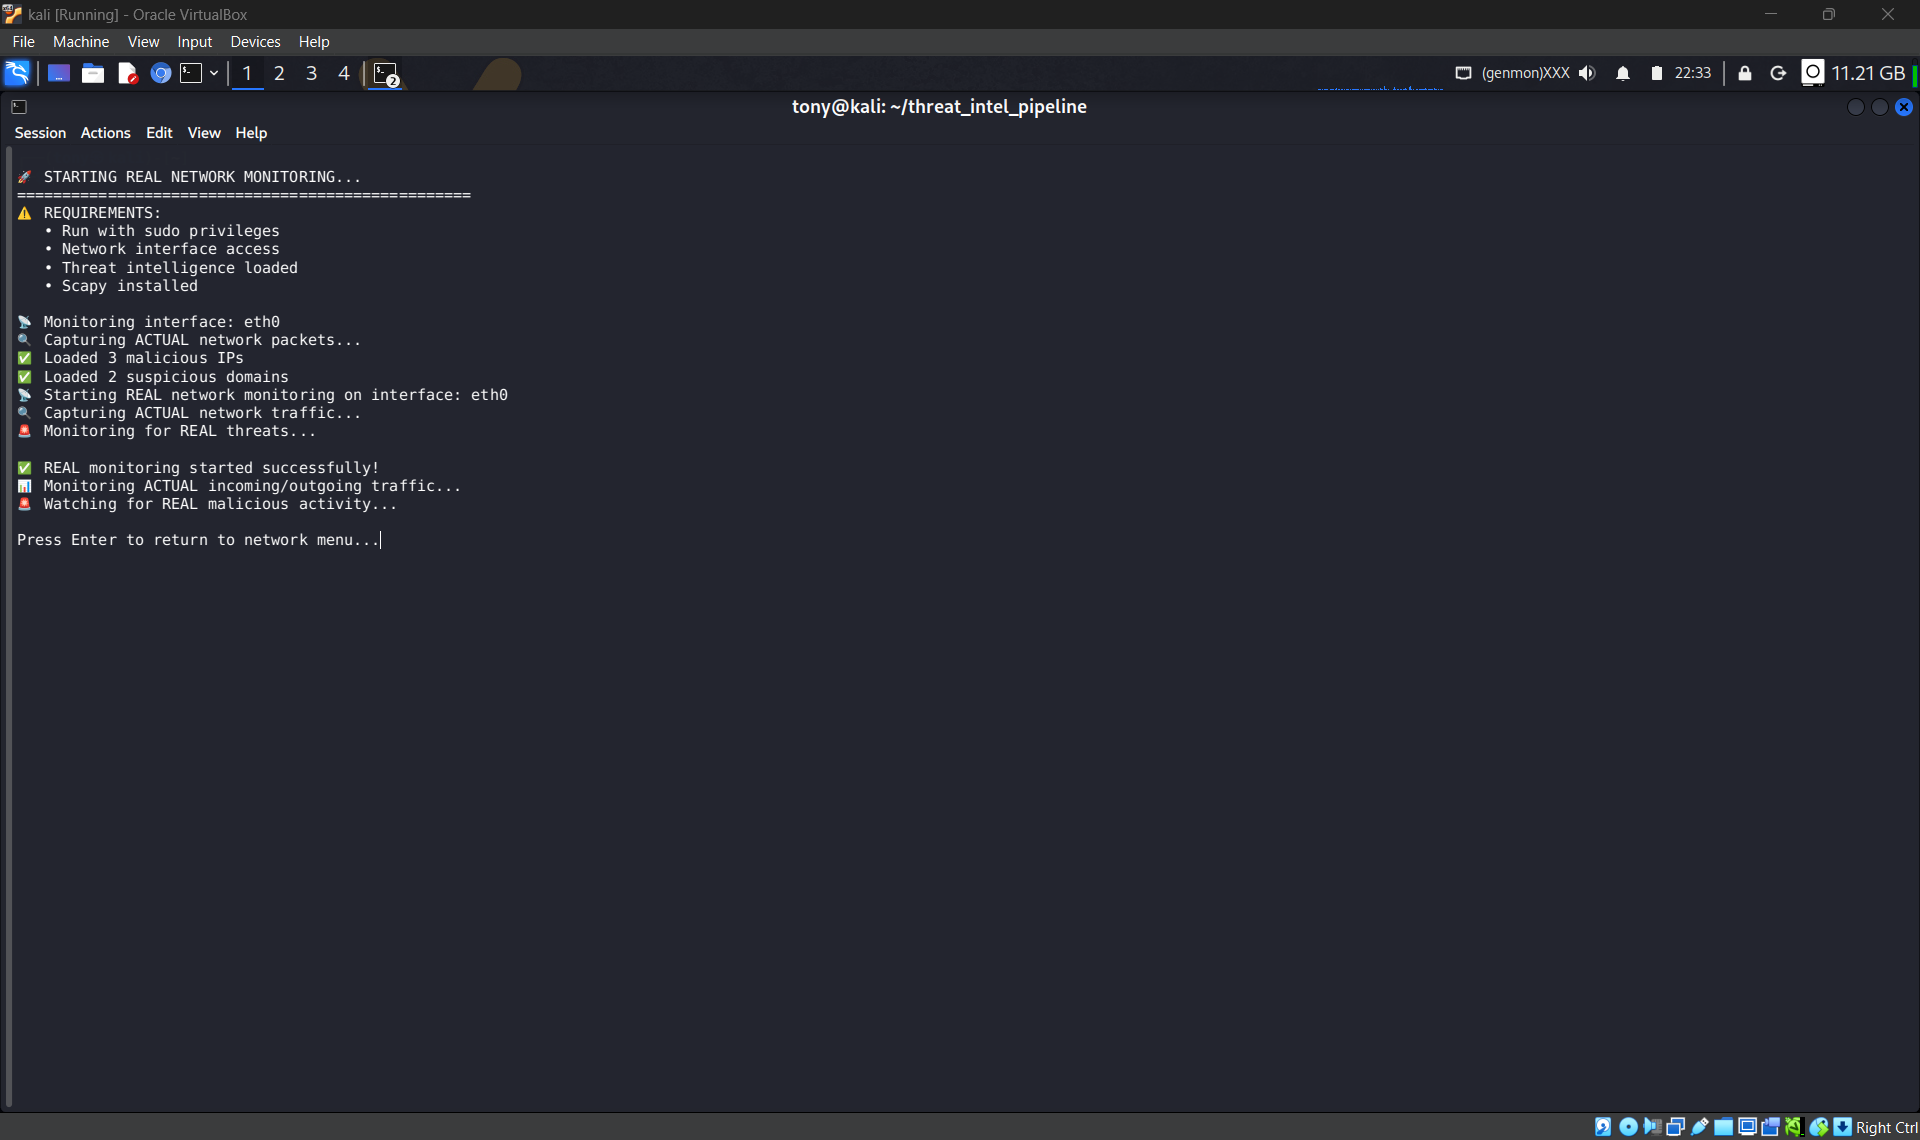The width and height of the screenshot is (1920, 1140).
Task: Click the 11.21 GB disk usage label
Action: tap(1868, 73)
